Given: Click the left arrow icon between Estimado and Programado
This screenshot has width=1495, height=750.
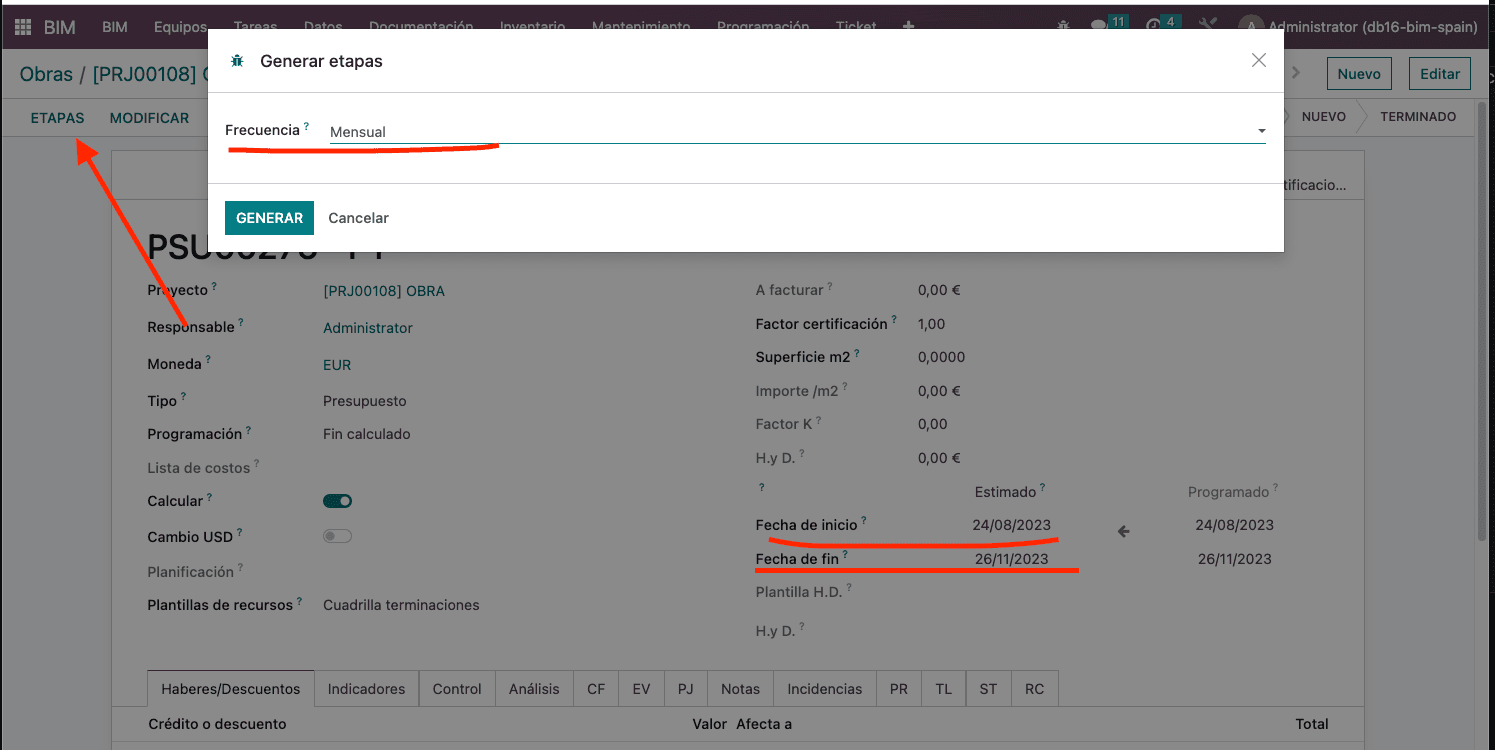Looking at the screenshot, I should point(1123,531).
